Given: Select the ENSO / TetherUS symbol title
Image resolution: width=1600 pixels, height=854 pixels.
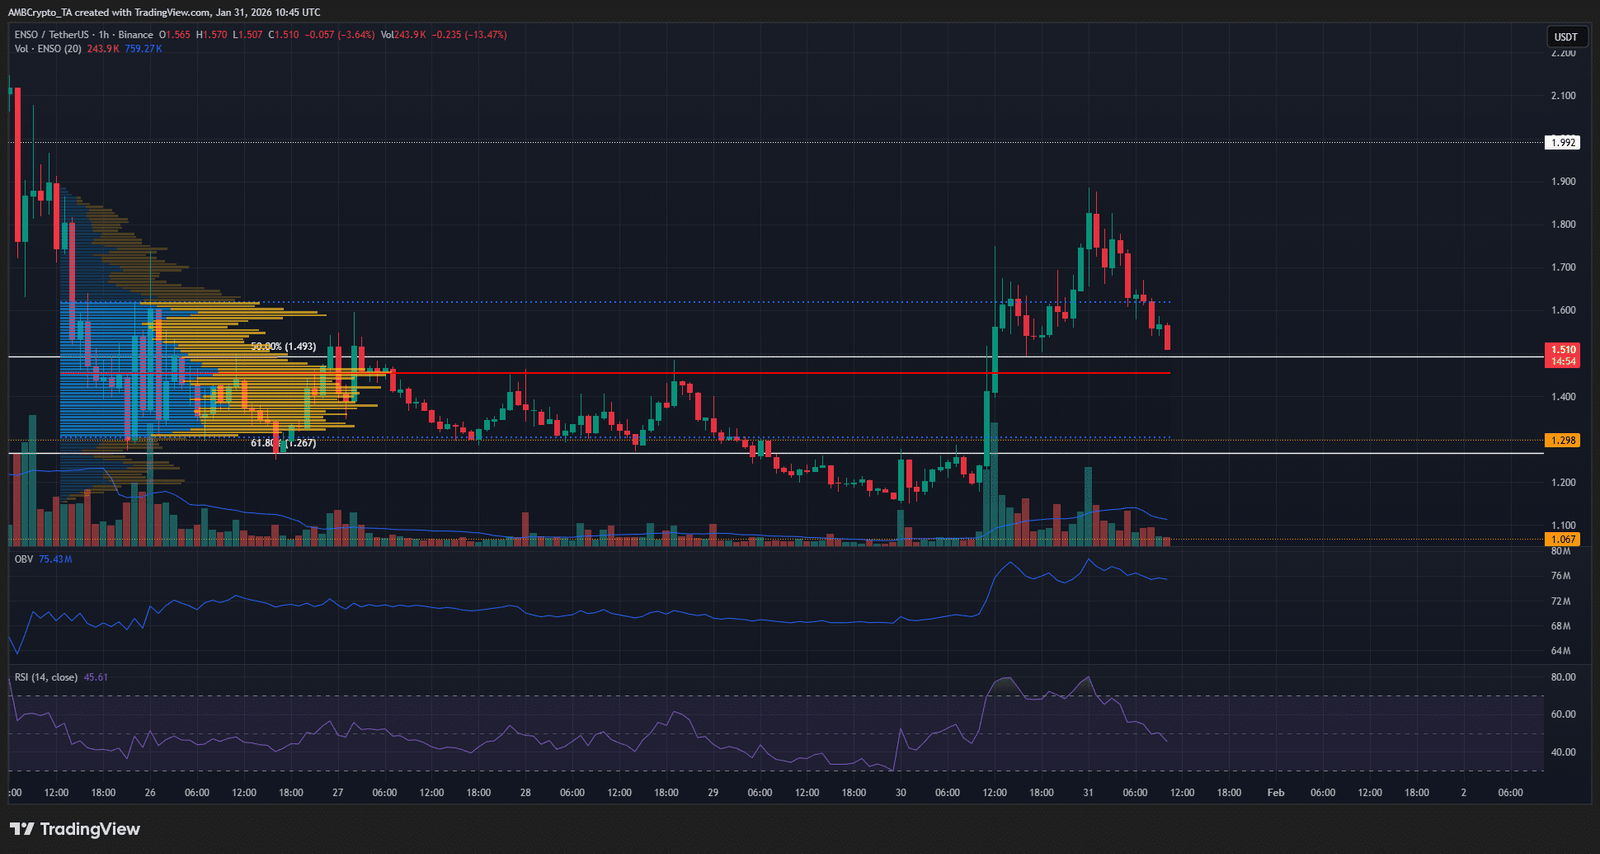Looking at the screenshot, I should click(50, 35).
